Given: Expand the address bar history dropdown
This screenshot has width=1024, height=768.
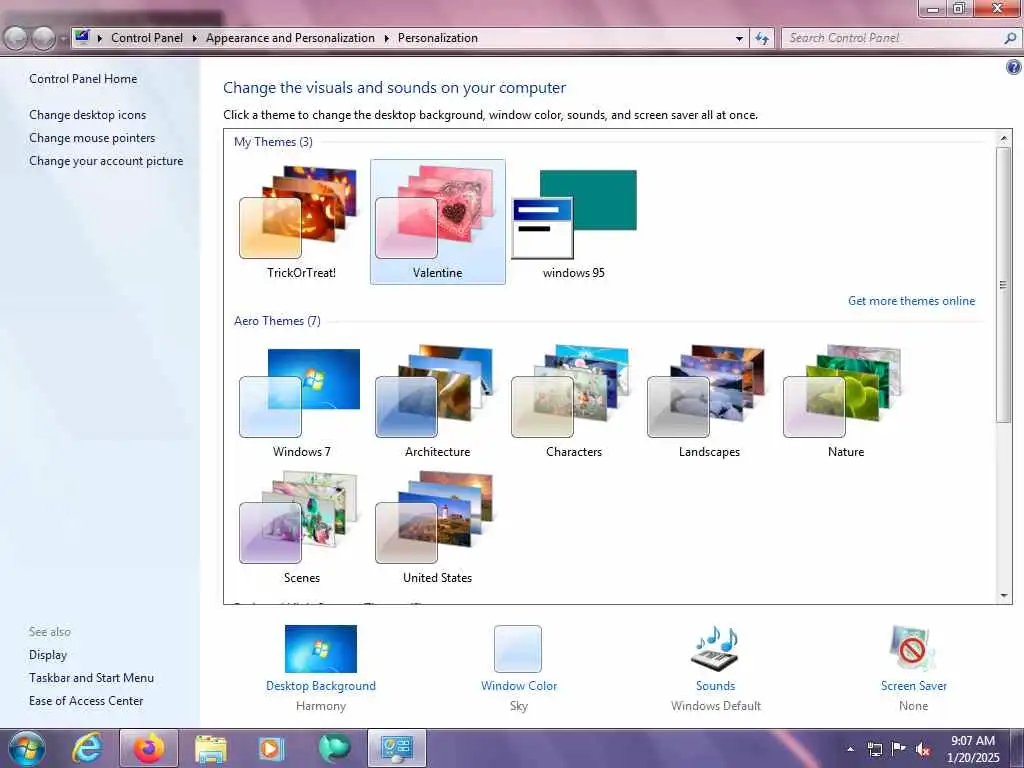Looking at the screenshot, I should [x=739, y=39].
